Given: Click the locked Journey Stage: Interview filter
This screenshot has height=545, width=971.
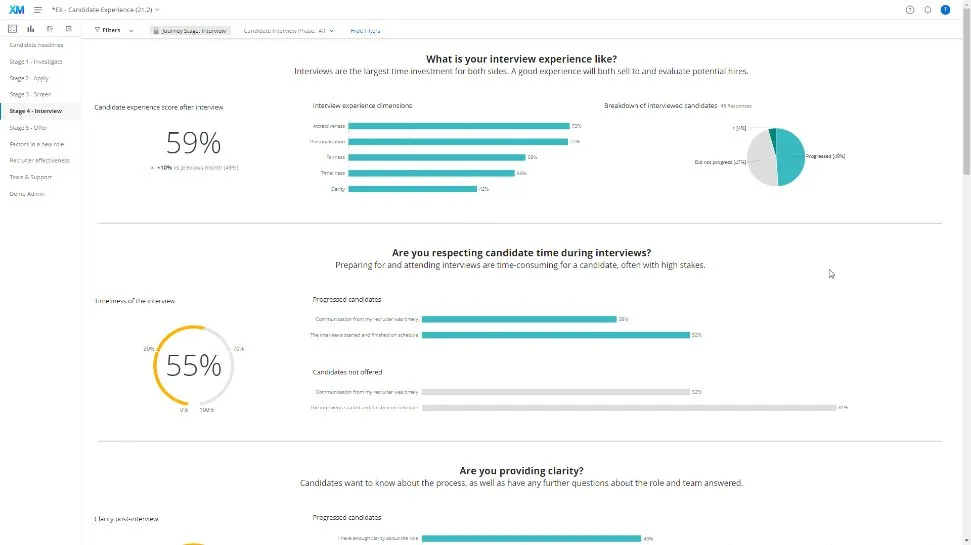Looking at the screenshot, I should pyautogui.click(x=190, y=31).
